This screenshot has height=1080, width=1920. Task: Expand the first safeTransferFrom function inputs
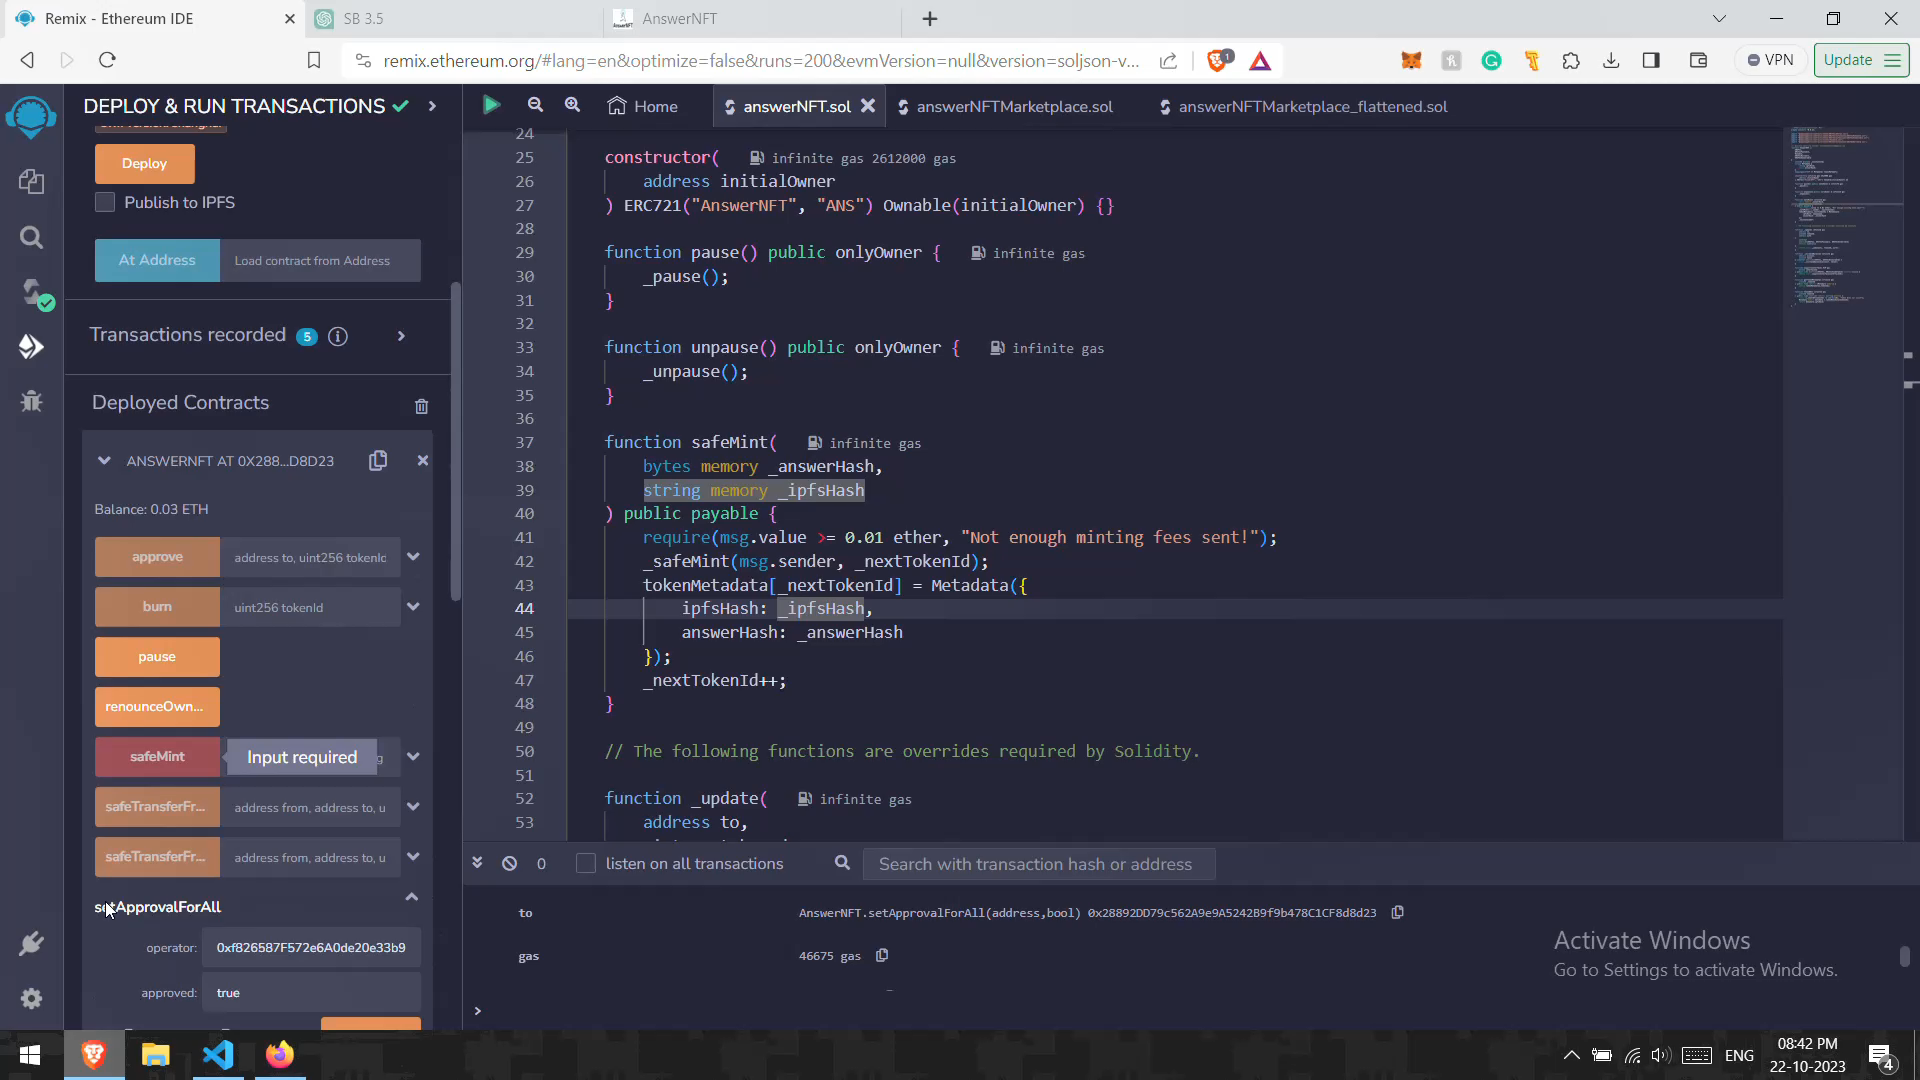pyautogui.click(x=413, y=807)
